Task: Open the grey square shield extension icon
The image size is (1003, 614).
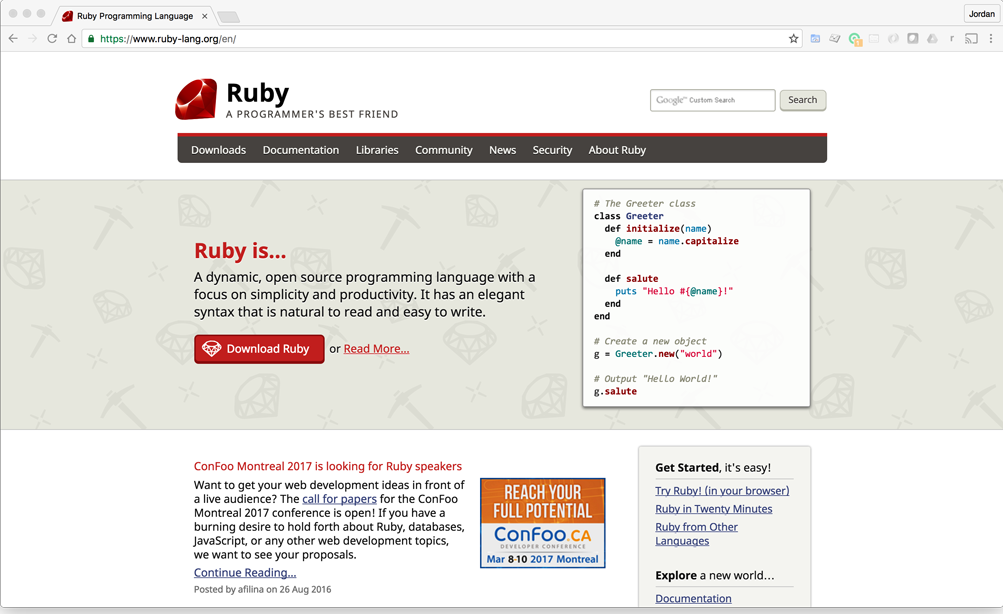Action: (x=913, y=38)
